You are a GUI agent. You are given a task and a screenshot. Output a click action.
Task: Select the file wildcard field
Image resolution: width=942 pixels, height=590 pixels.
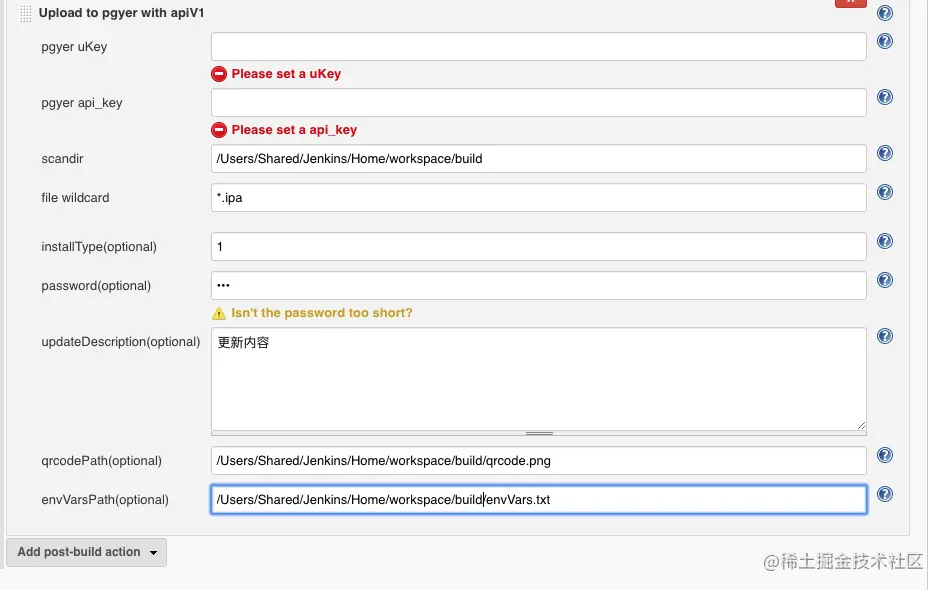point(538,198)
